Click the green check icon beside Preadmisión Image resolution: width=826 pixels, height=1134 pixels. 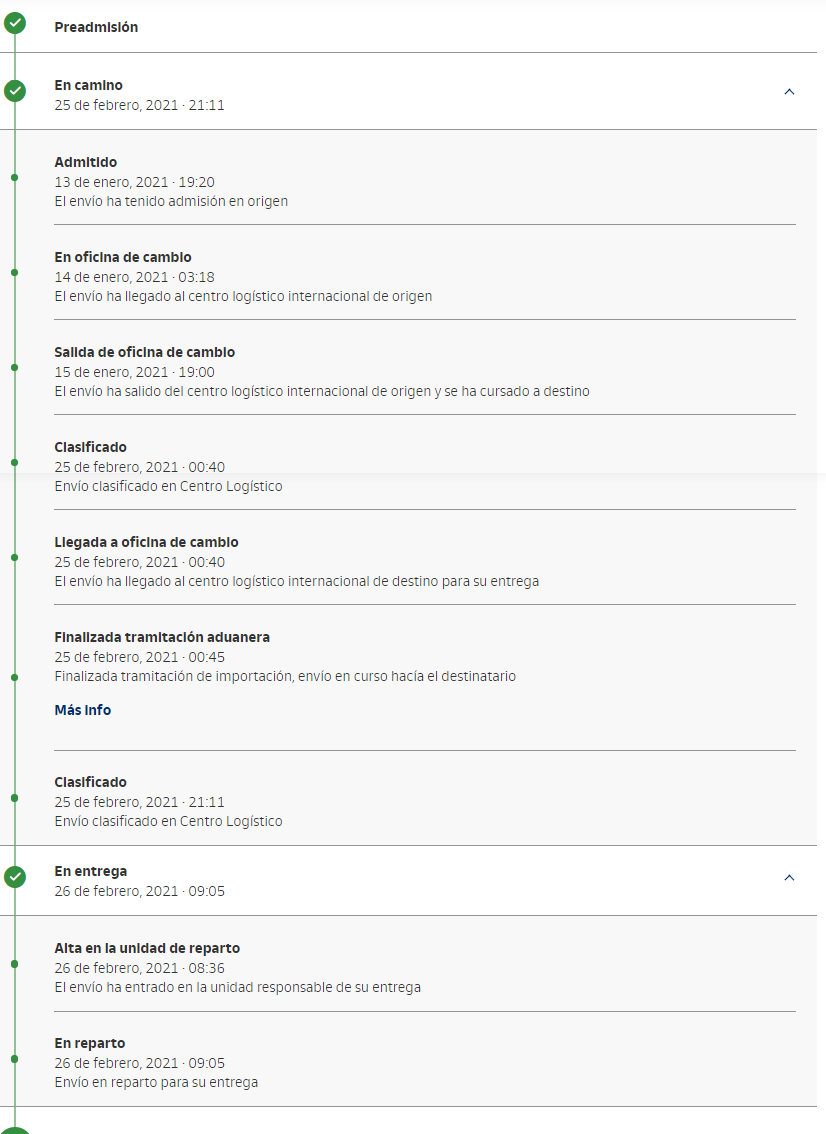[x=15, y=24]
